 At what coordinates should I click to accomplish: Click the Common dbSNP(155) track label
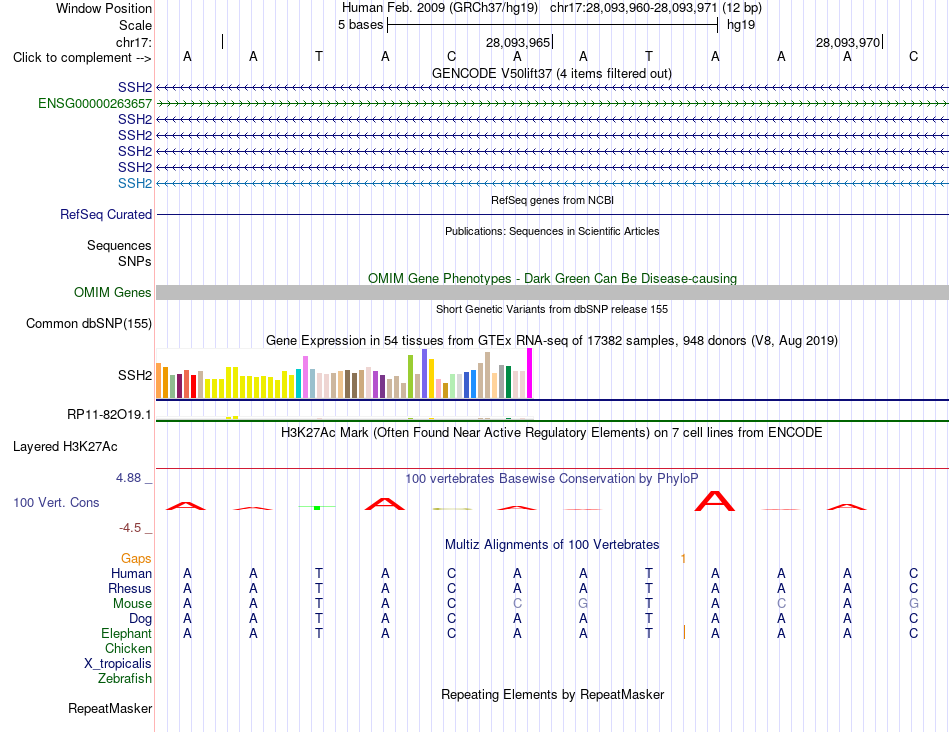point(88,324)
